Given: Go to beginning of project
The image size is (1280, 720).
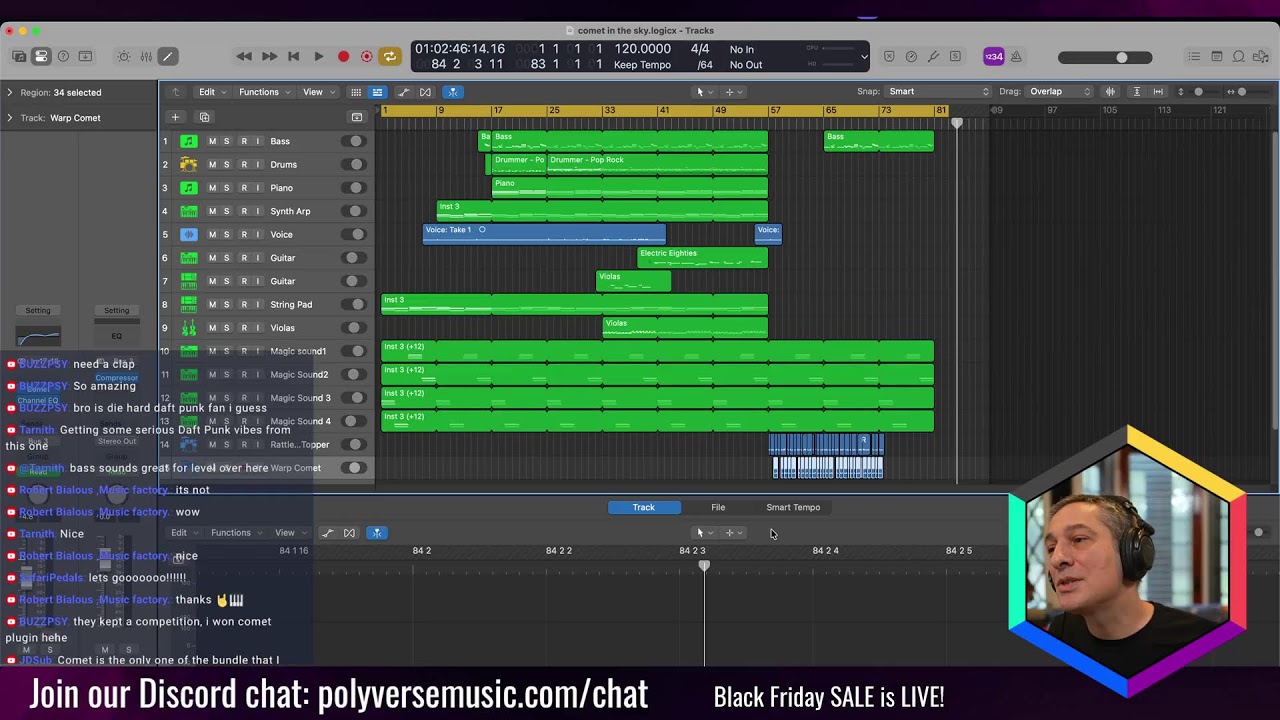Looking at the screenshot, I should point(293,57).
